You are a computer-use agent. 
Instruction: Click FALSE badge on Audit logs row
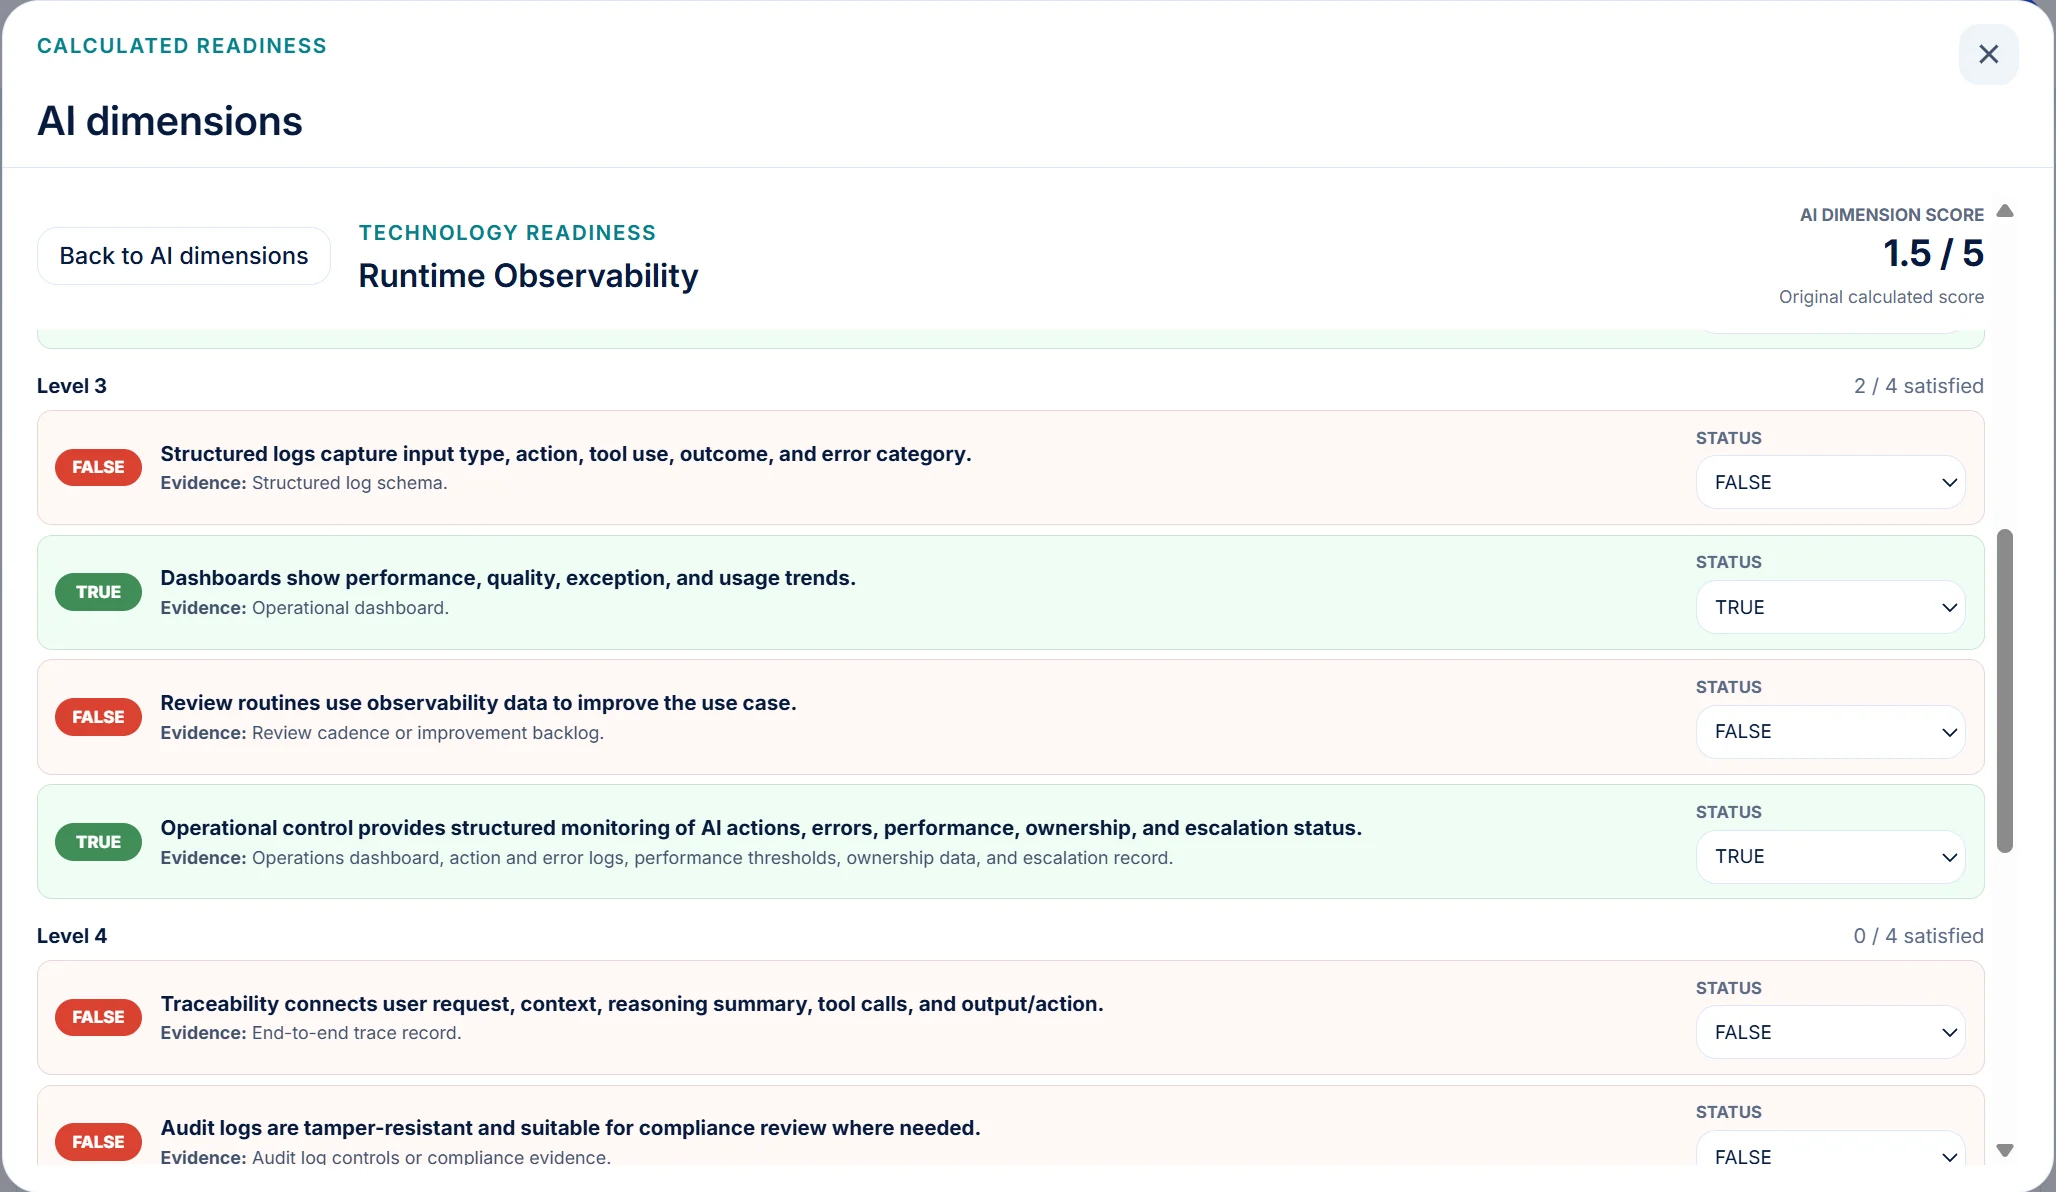coord(98,1142)
